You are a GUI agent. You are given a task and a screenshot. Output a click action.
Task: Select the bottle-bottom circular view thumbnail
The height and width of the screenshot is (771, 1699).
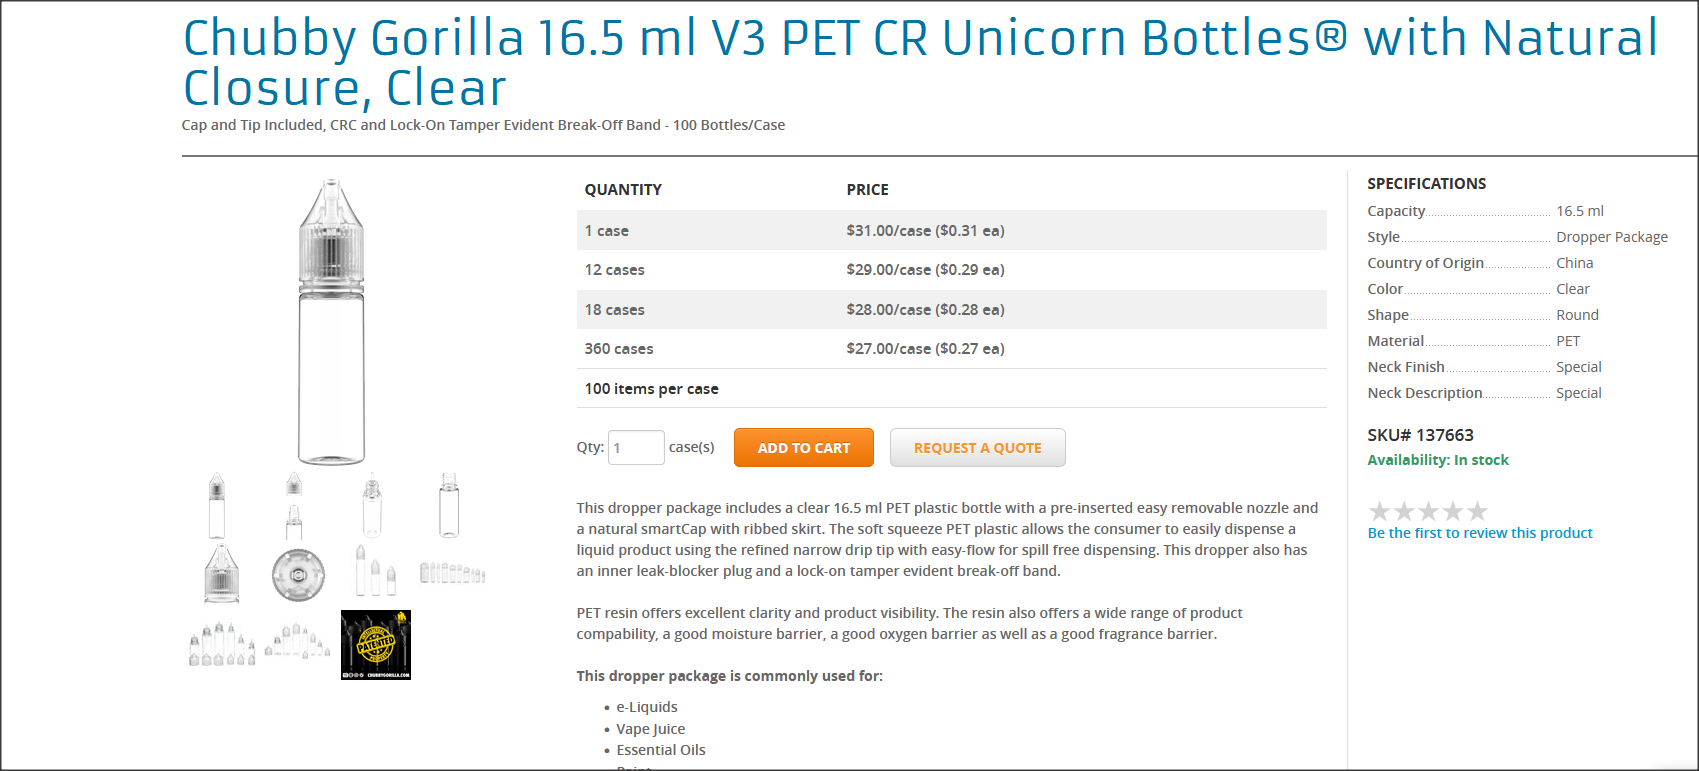(x=298, y=575)
